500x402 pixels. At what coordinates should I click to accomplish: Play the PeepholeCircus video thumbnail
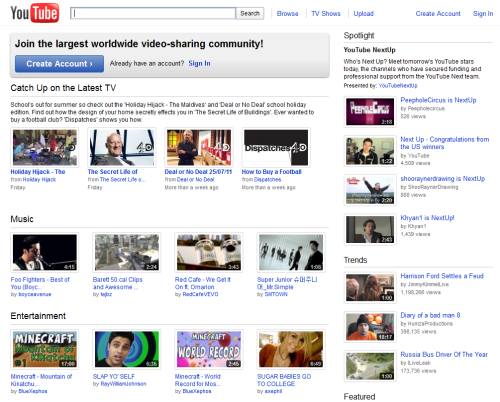pyautogui.click(x=370, y=112)
